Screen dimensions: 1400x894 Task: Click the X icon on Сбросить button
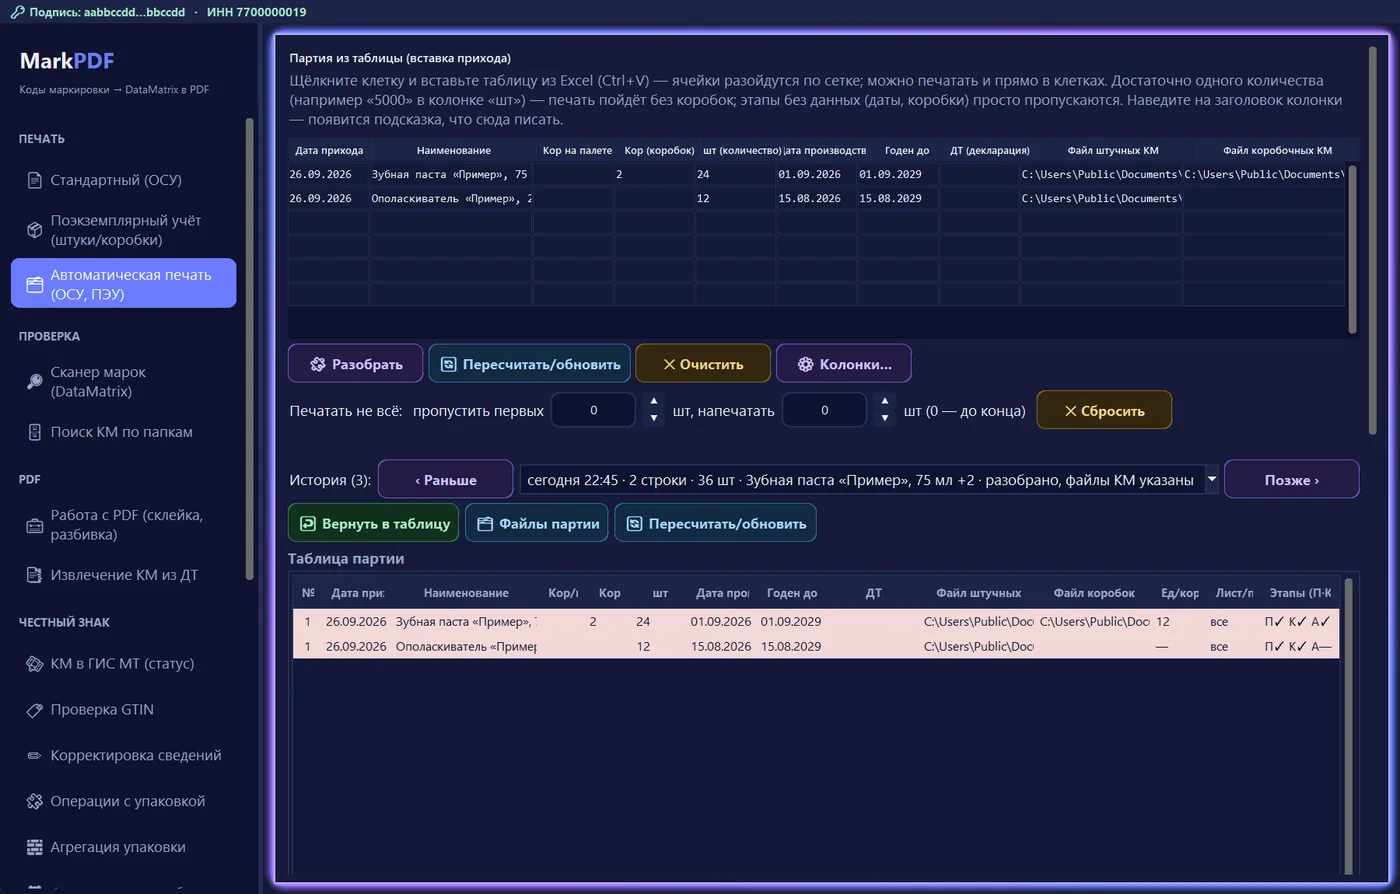tap(1070, 410)
